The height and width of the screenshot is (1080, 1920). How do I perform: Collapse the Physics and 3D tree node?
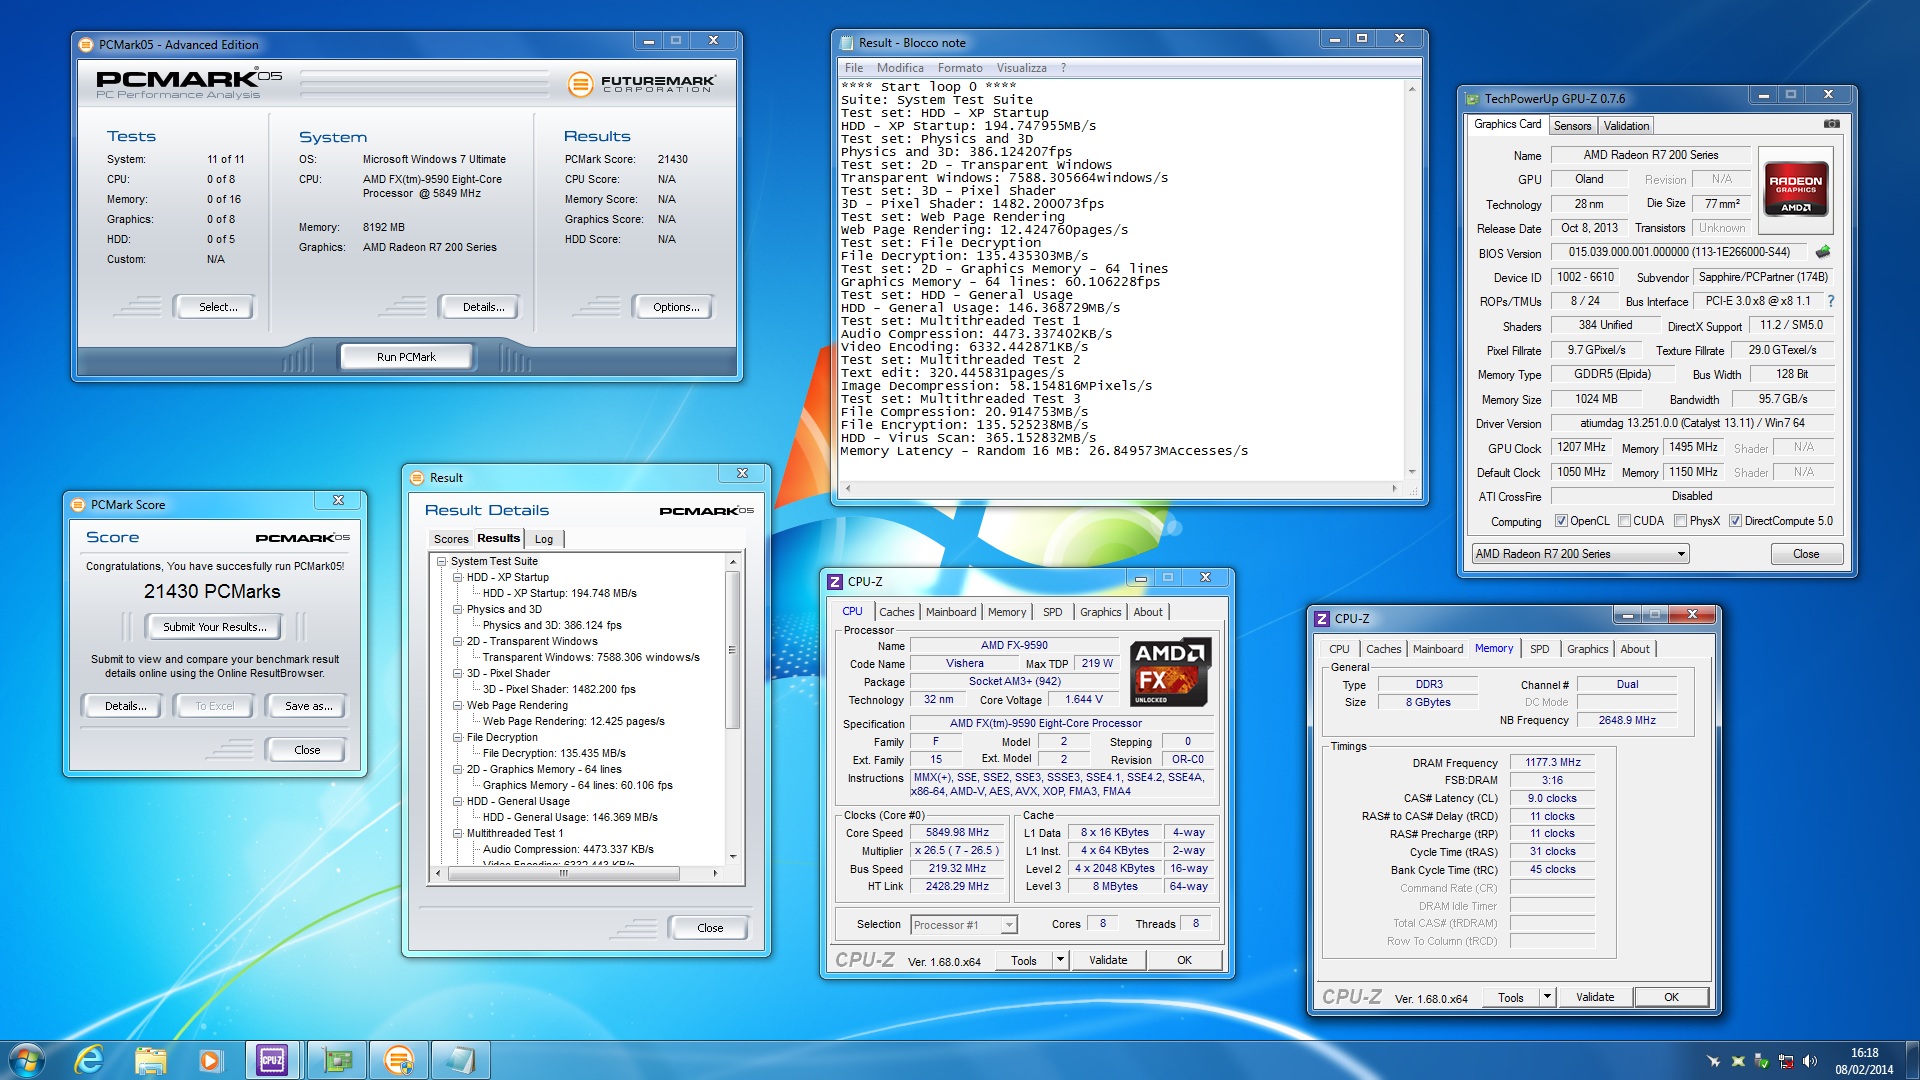coord(457,609)
